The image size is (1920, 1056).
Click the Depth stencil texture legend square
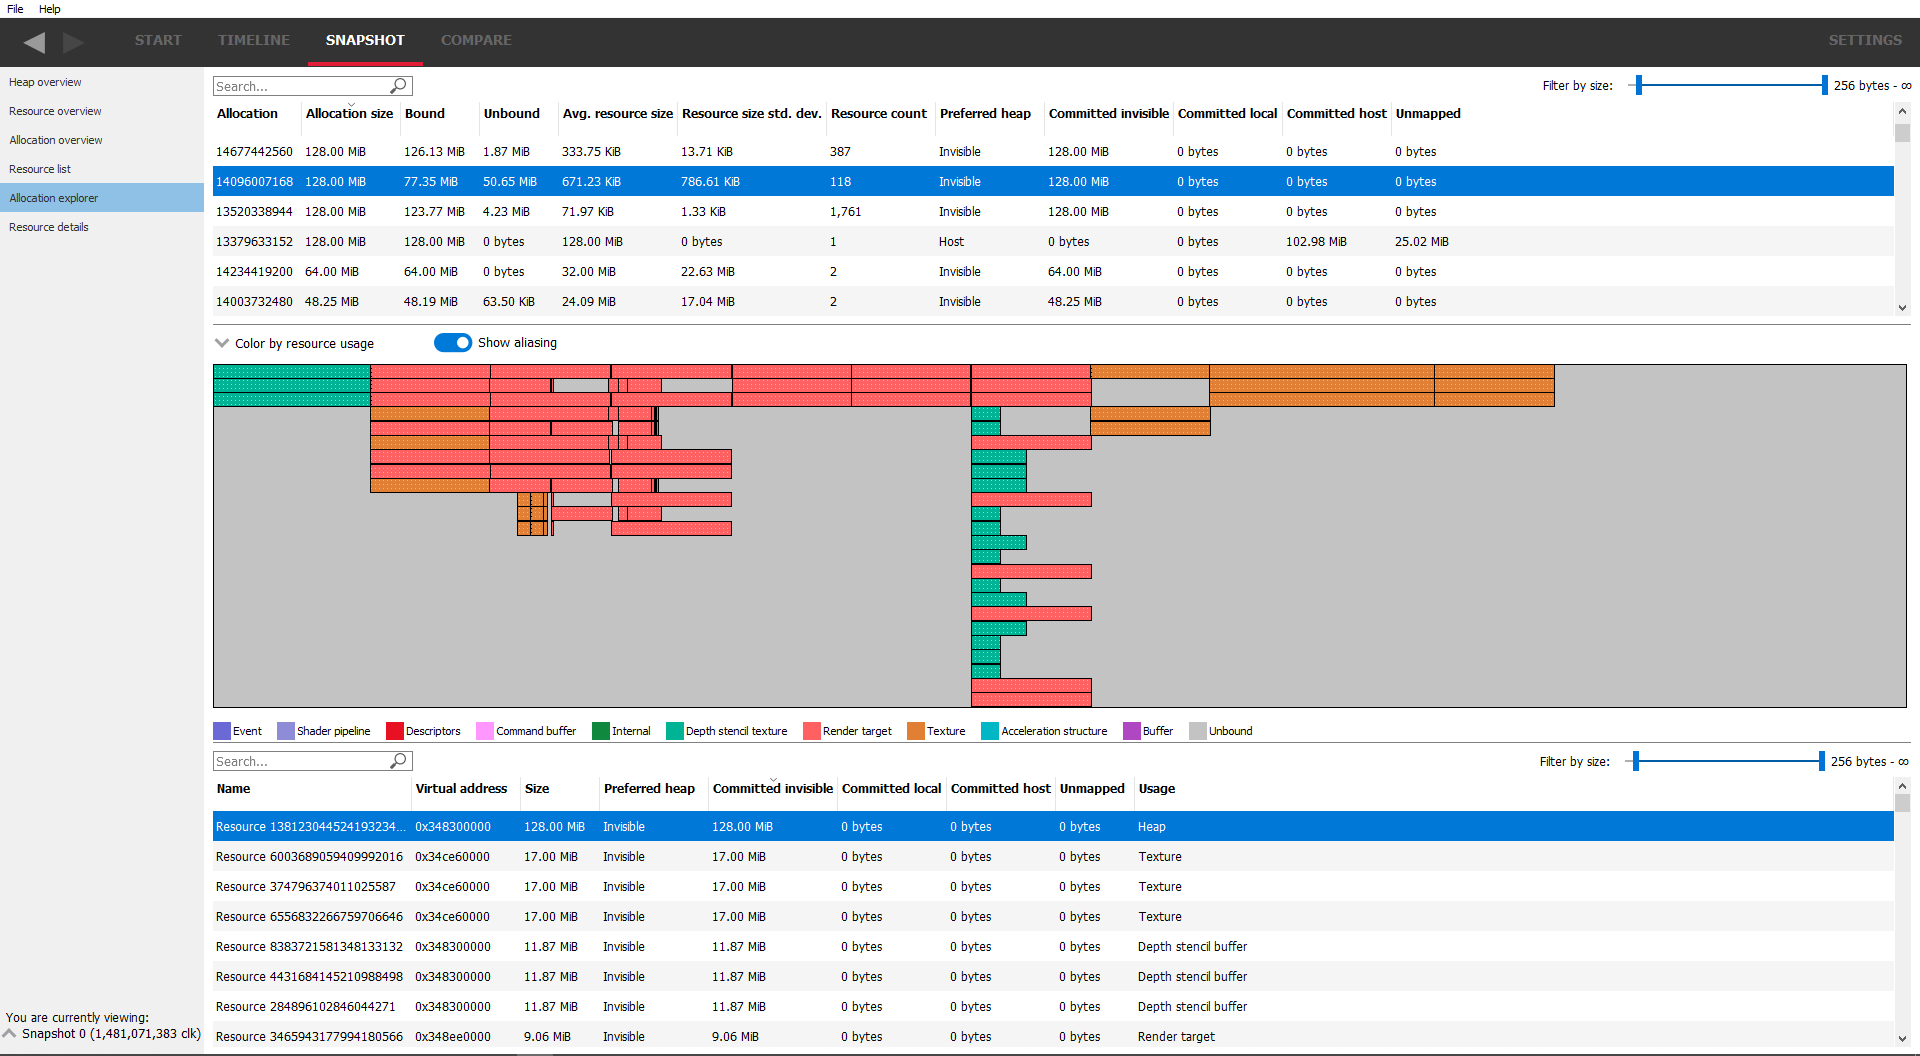[x=674, y=731]
